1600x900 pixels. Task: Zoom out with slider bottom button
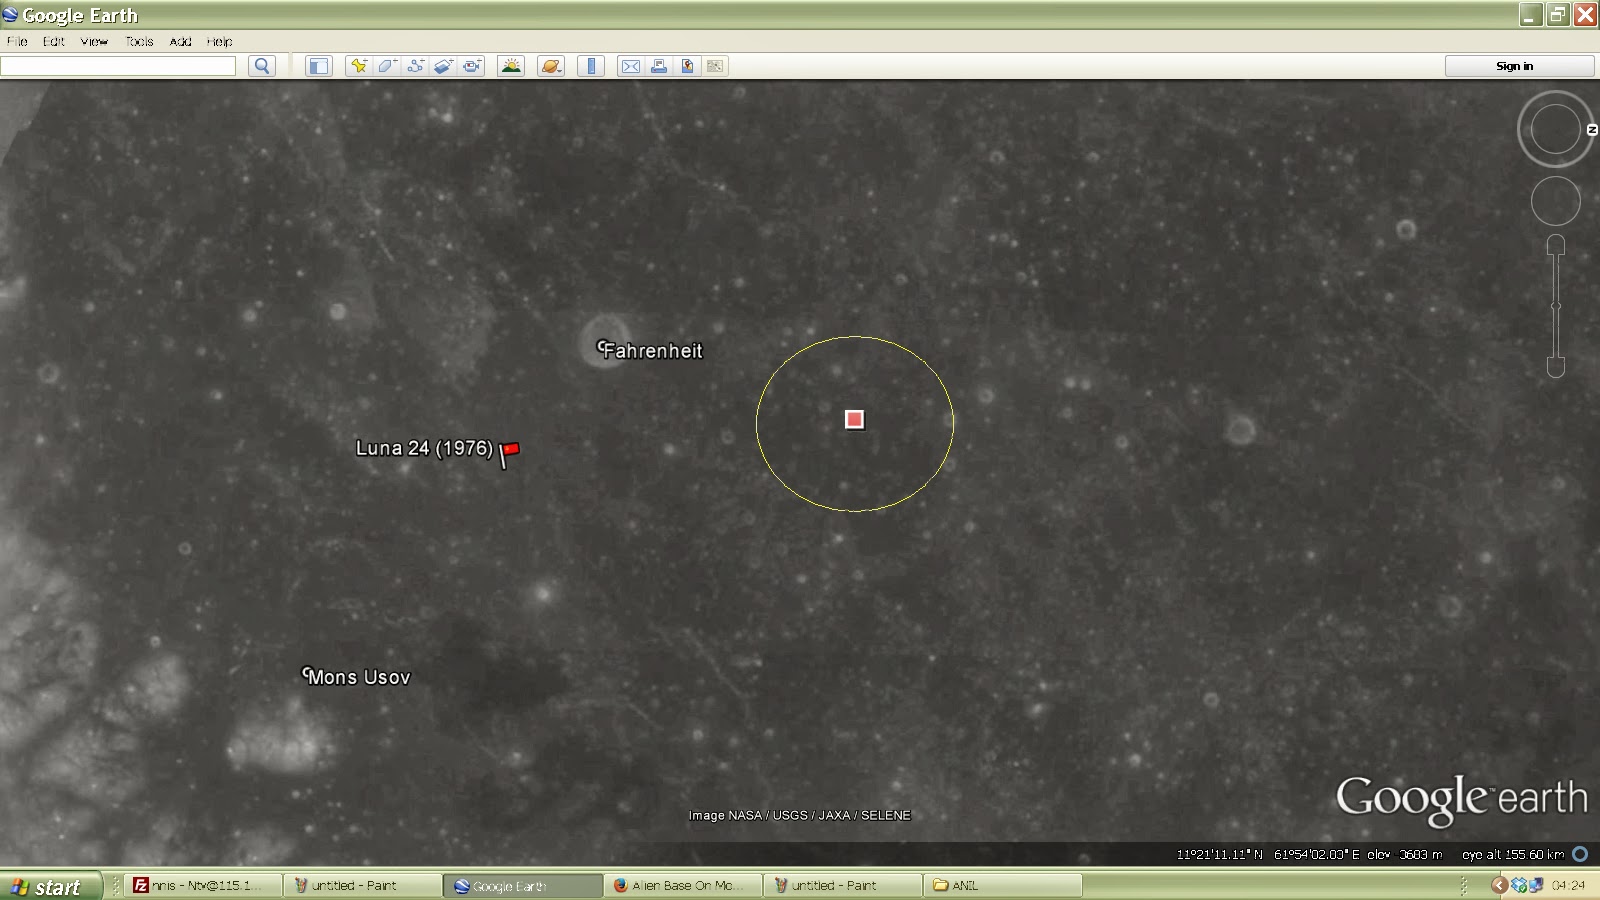pyautogui.click(x=1556, y=368)
